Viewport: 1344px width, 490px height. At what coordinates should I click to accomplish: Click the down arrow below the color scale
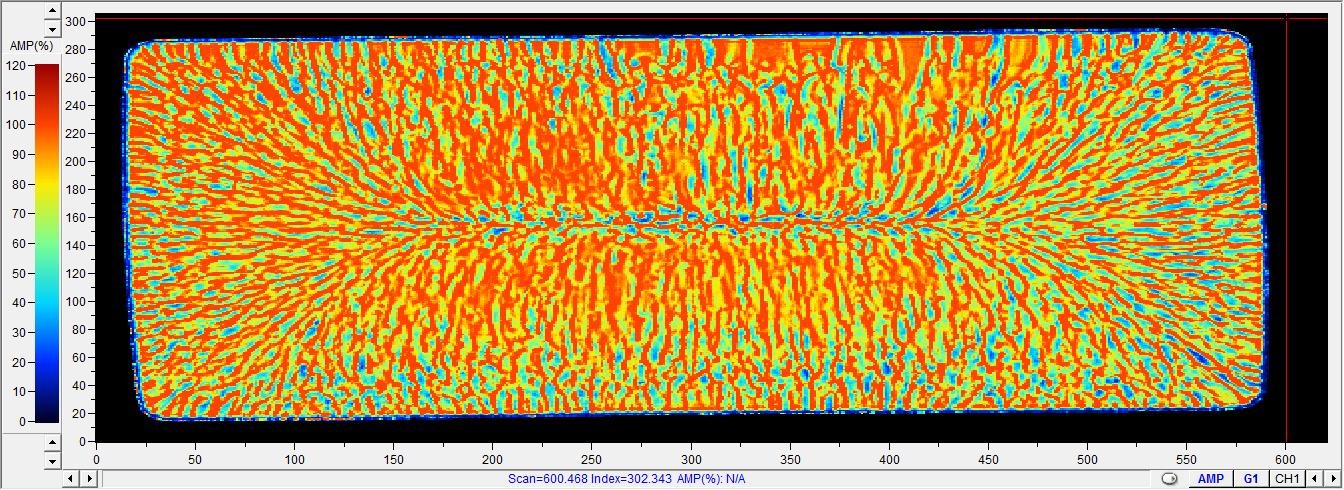(53, 460)
